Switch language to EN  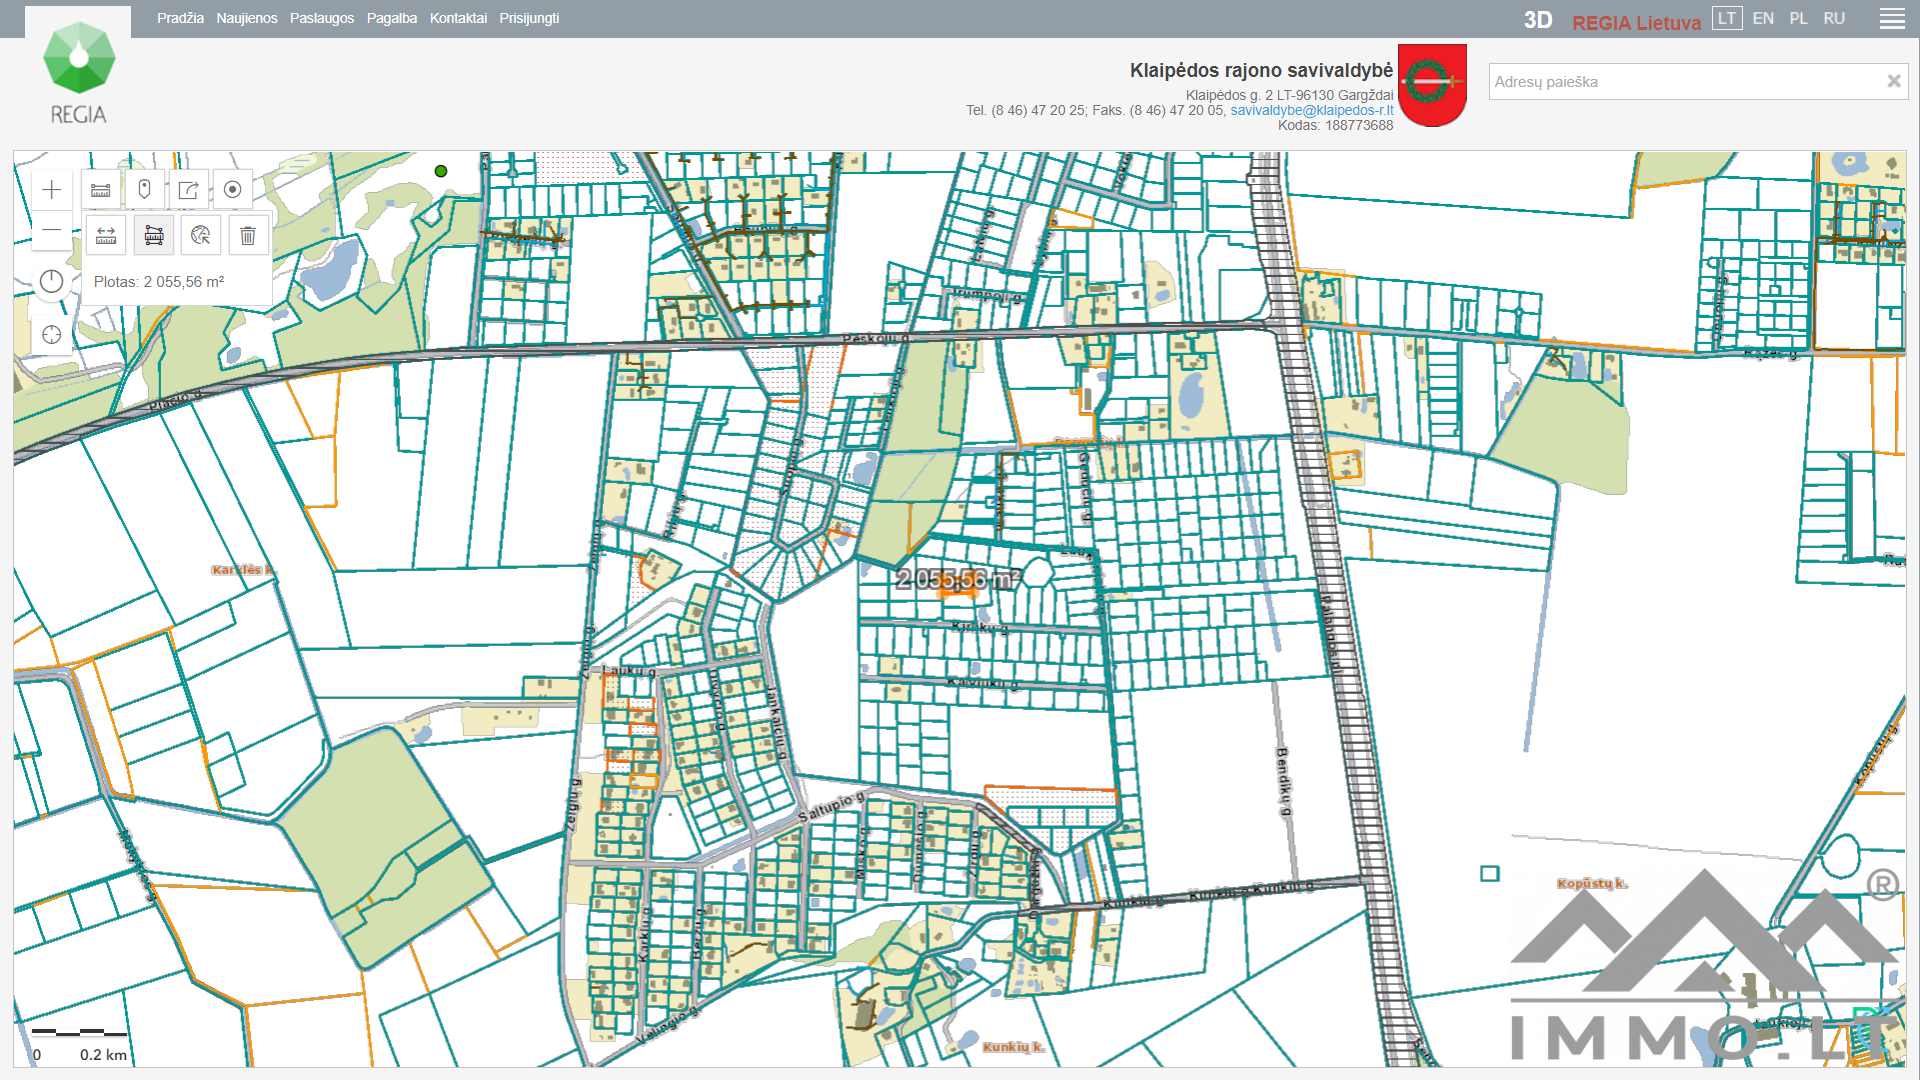click(1763, 18)
